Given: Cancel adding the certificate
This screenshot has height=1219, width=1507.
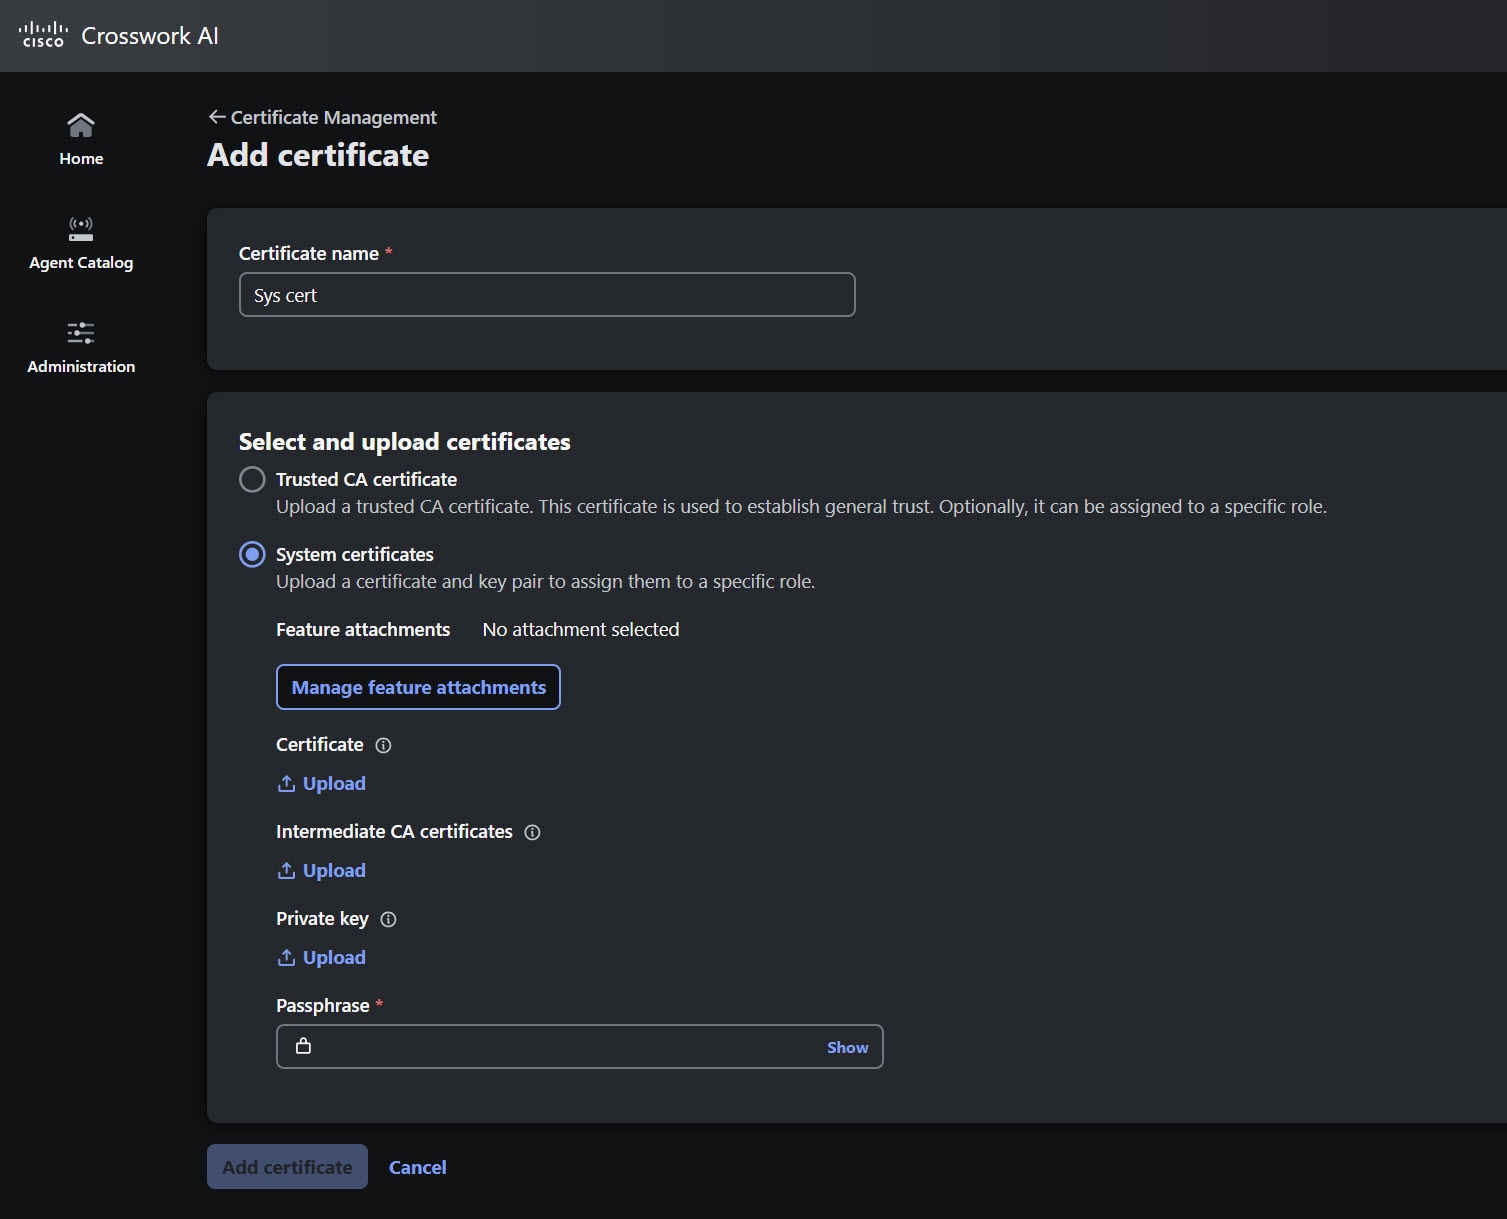Looking at the screenshot, I should point(417,1167).
